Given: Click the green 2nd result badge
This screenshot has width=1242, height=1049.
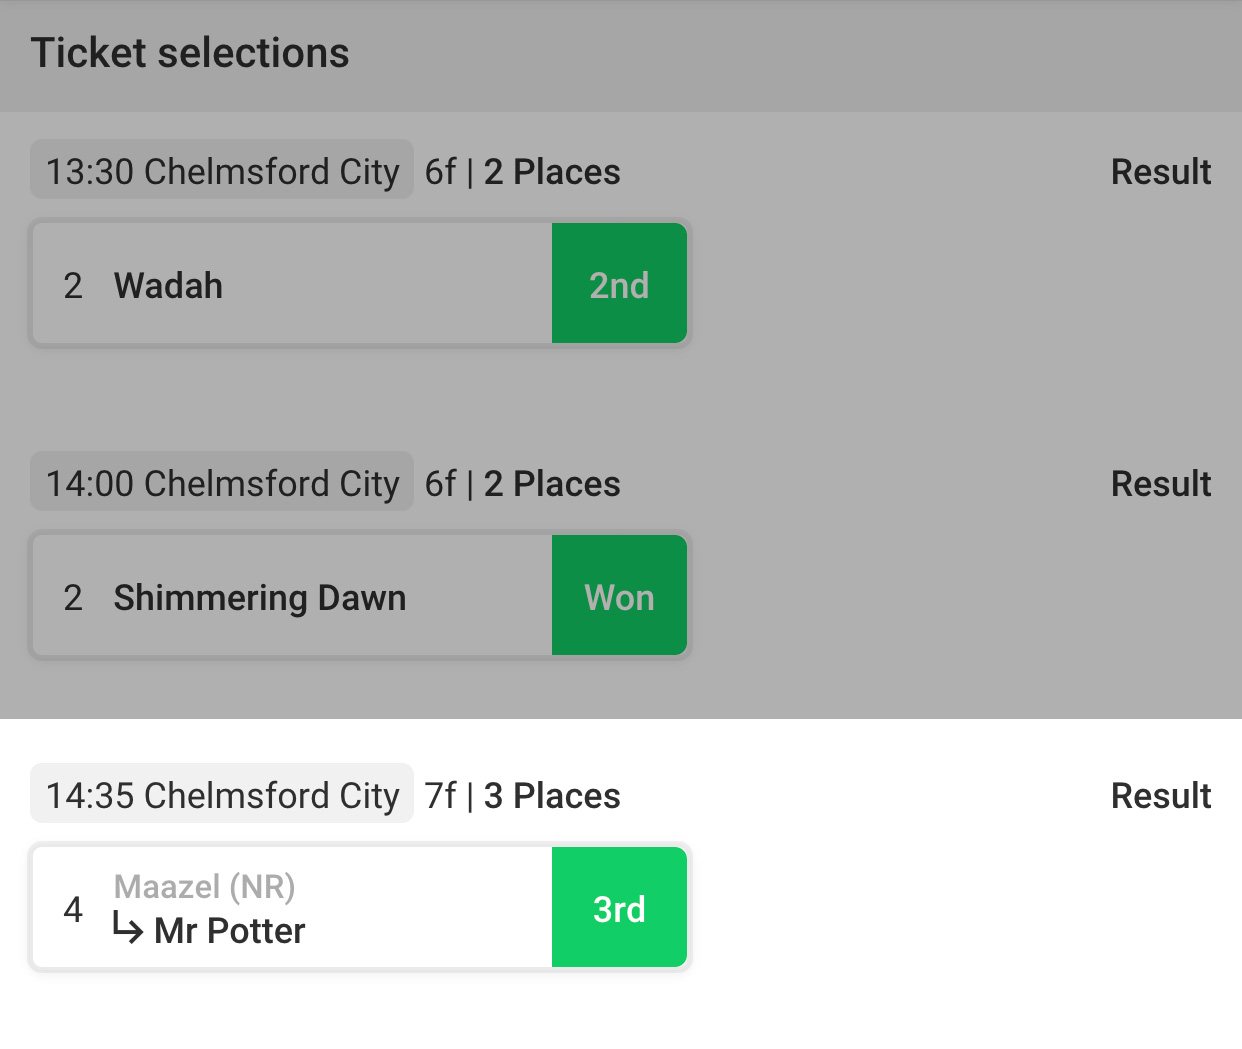Looking at the screenshot, I should [619, 285].
